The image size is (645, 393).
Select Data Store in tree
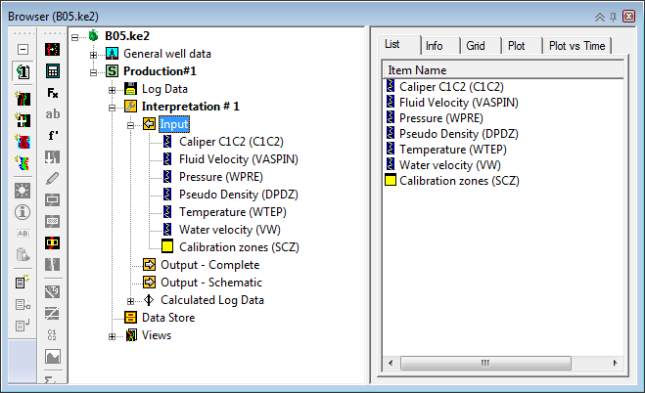click(168, 318)
